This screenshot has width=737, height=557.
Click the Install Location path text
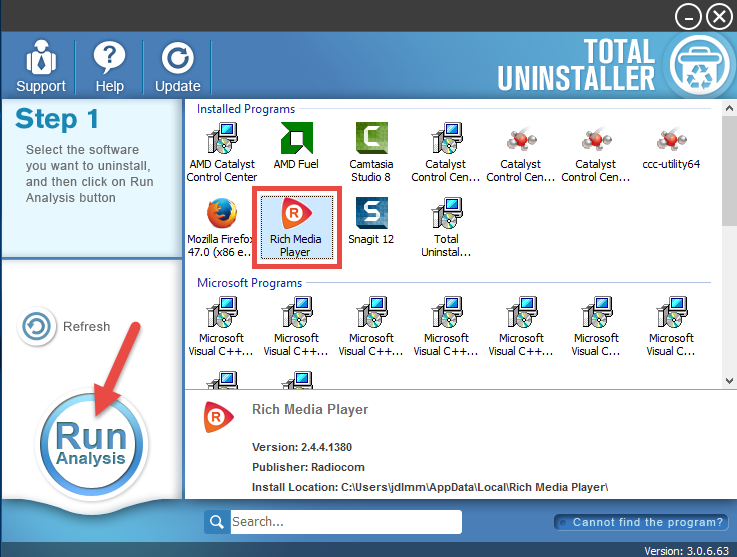pos(430,487)
